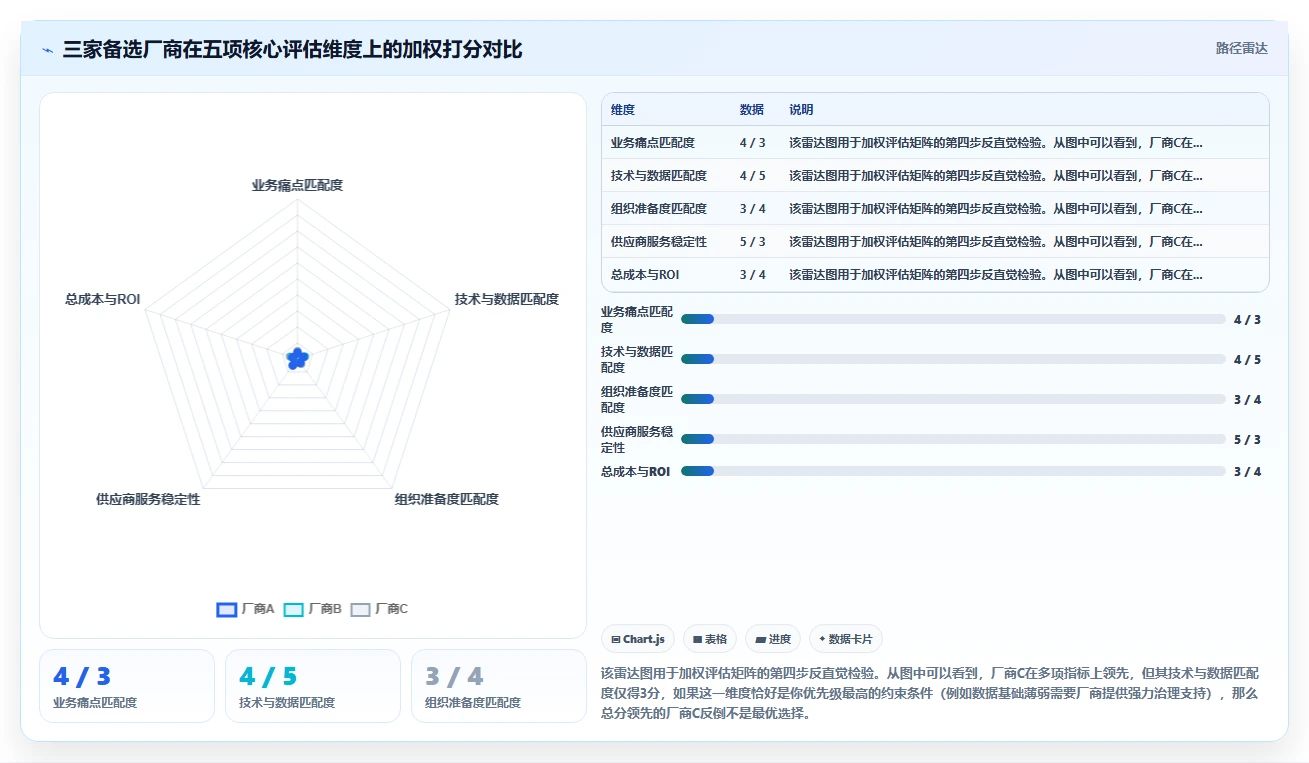Toggle 厂商A legend swatch

click(x=227, y=609)
